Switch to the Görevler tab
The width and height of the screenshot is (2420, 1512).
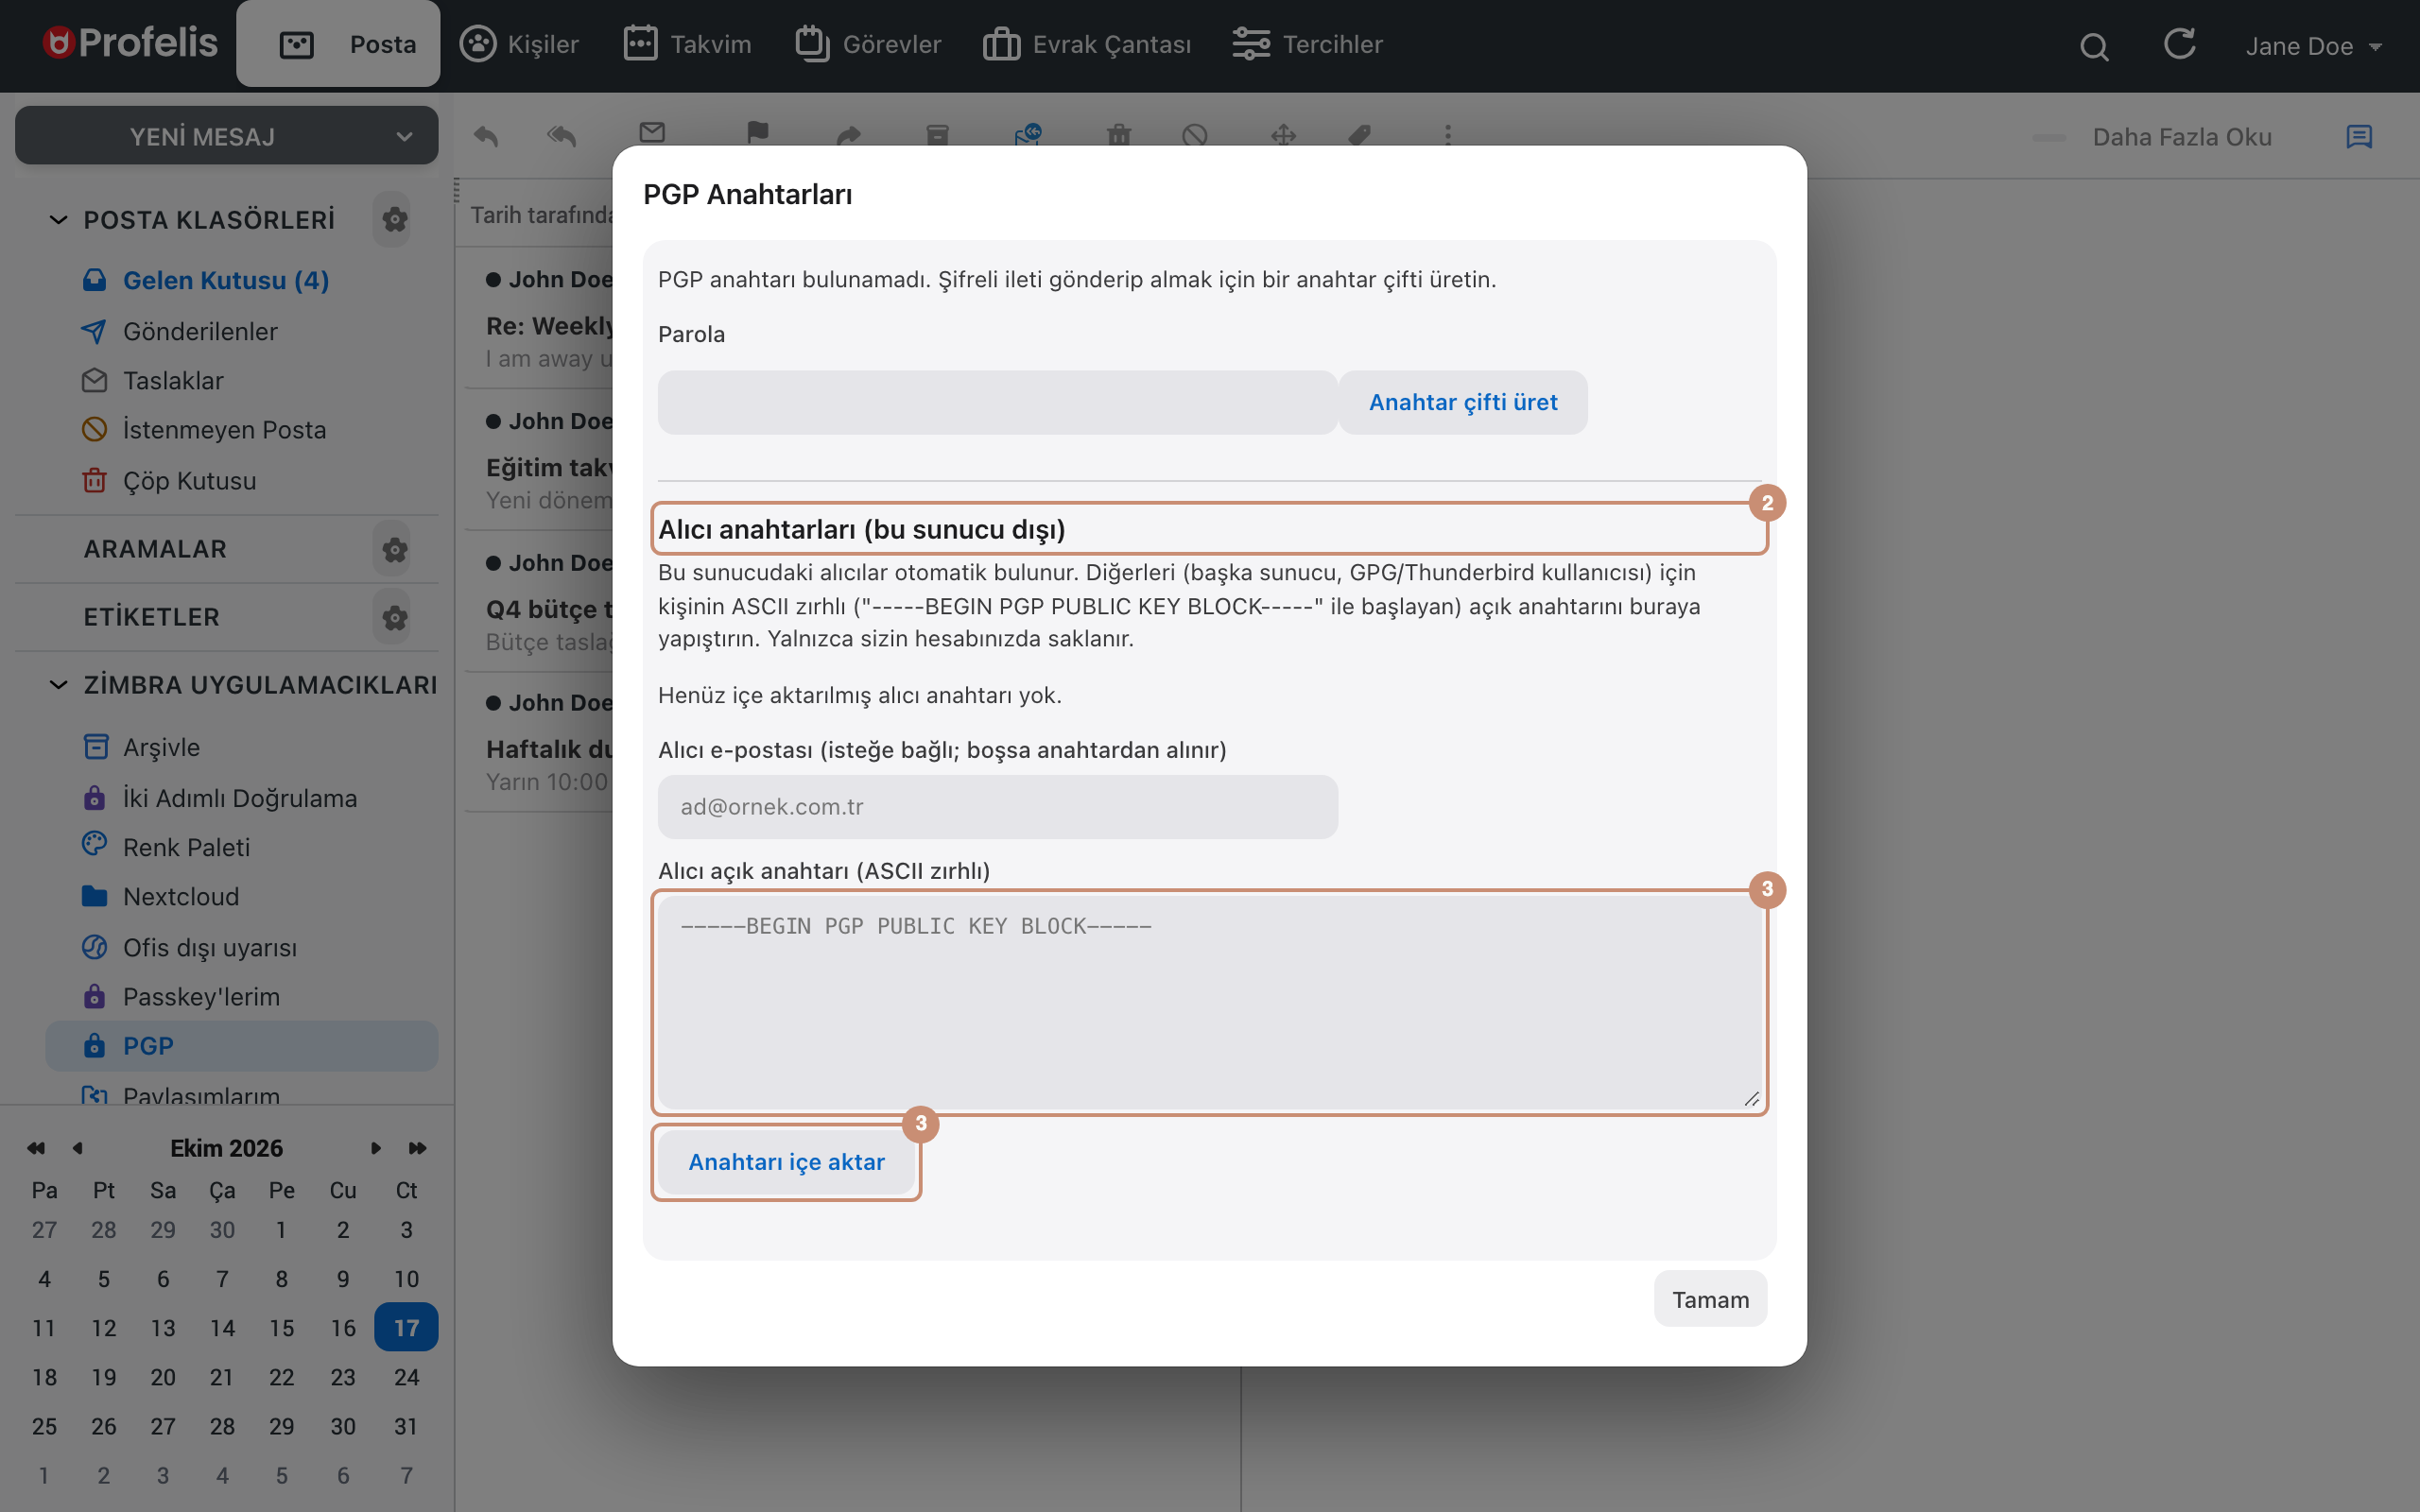(x=868, y=44)
